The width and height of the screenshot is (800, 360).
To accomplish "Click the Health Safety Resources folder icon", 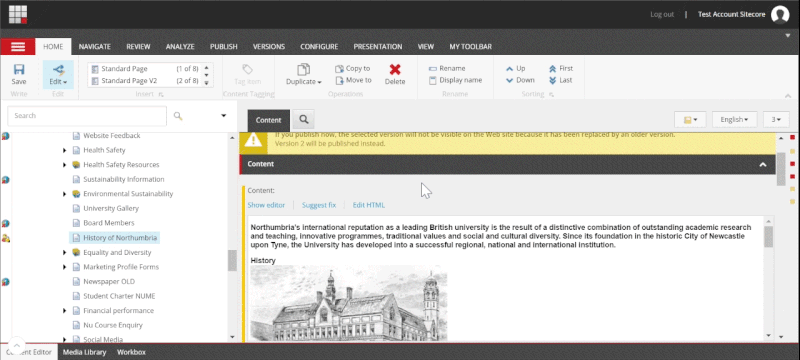I will [76, 165].
